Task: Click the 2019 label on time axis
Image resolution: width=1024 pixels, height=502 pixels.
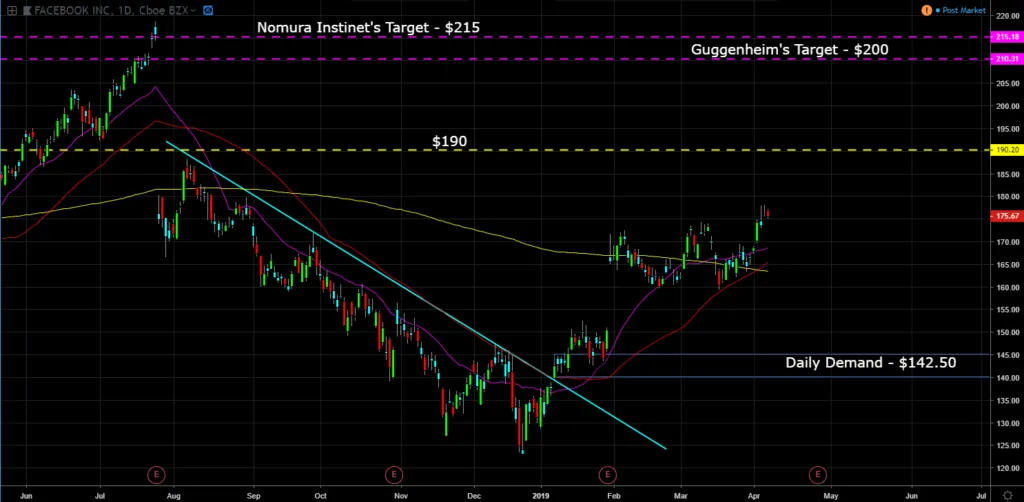Action: (541, 495)
